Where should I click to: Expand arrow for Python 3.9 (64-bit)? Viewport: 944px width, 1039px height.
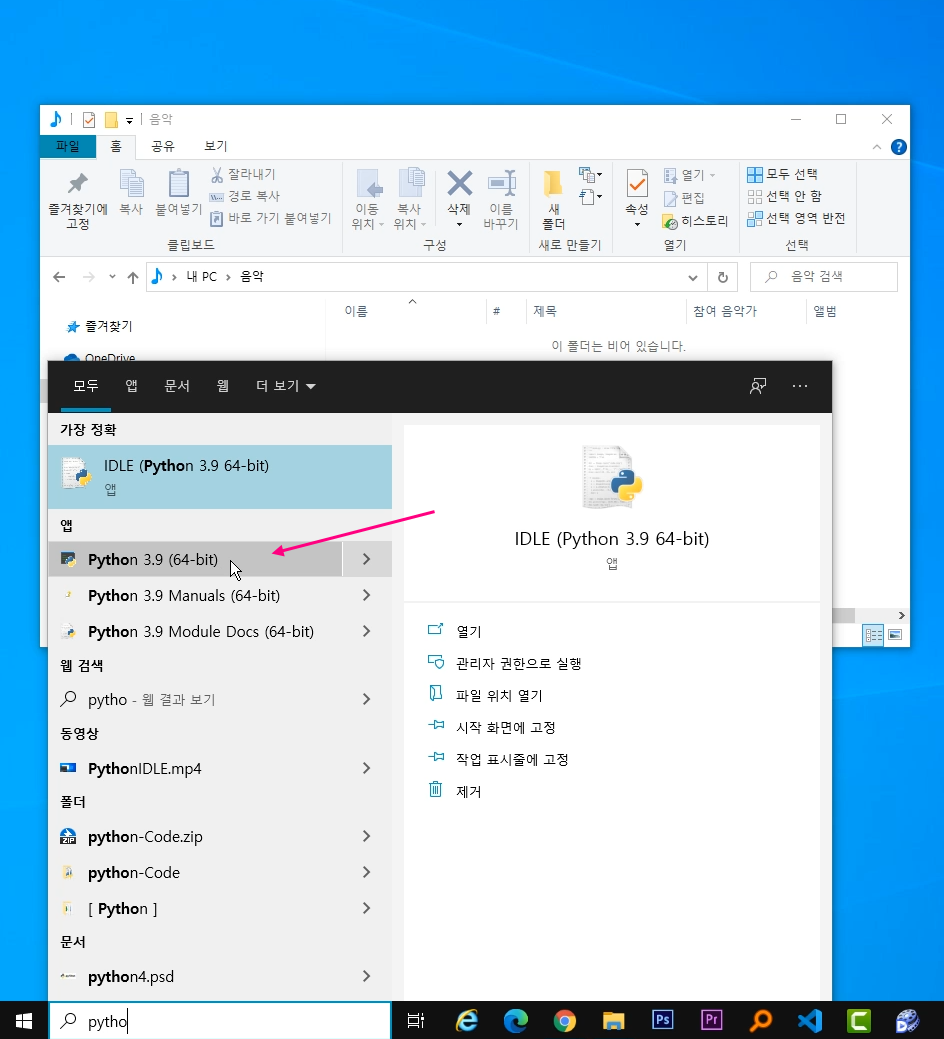coord(366,559)
